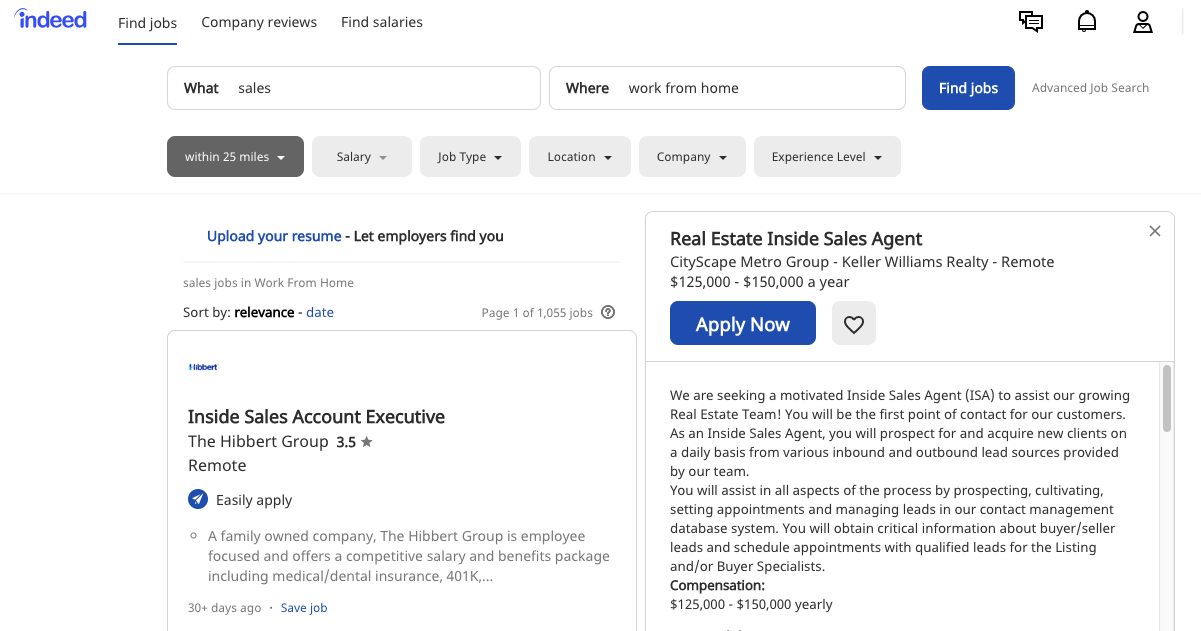This screenshot has width=1201, height=631.
Task: Switch to the Company reviews tab
Action: click(x=258, y=22)
